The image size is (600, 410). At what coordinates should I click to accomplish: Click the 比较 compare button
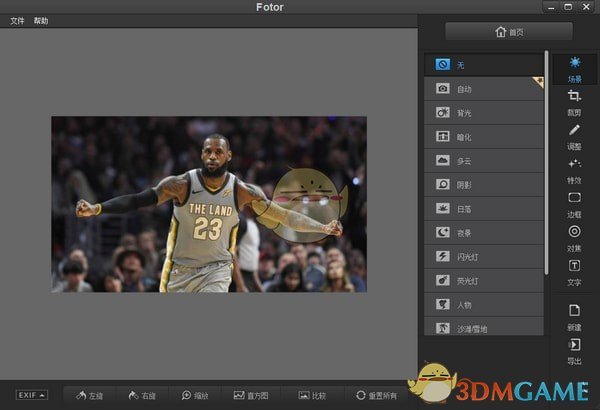point(312,395)
